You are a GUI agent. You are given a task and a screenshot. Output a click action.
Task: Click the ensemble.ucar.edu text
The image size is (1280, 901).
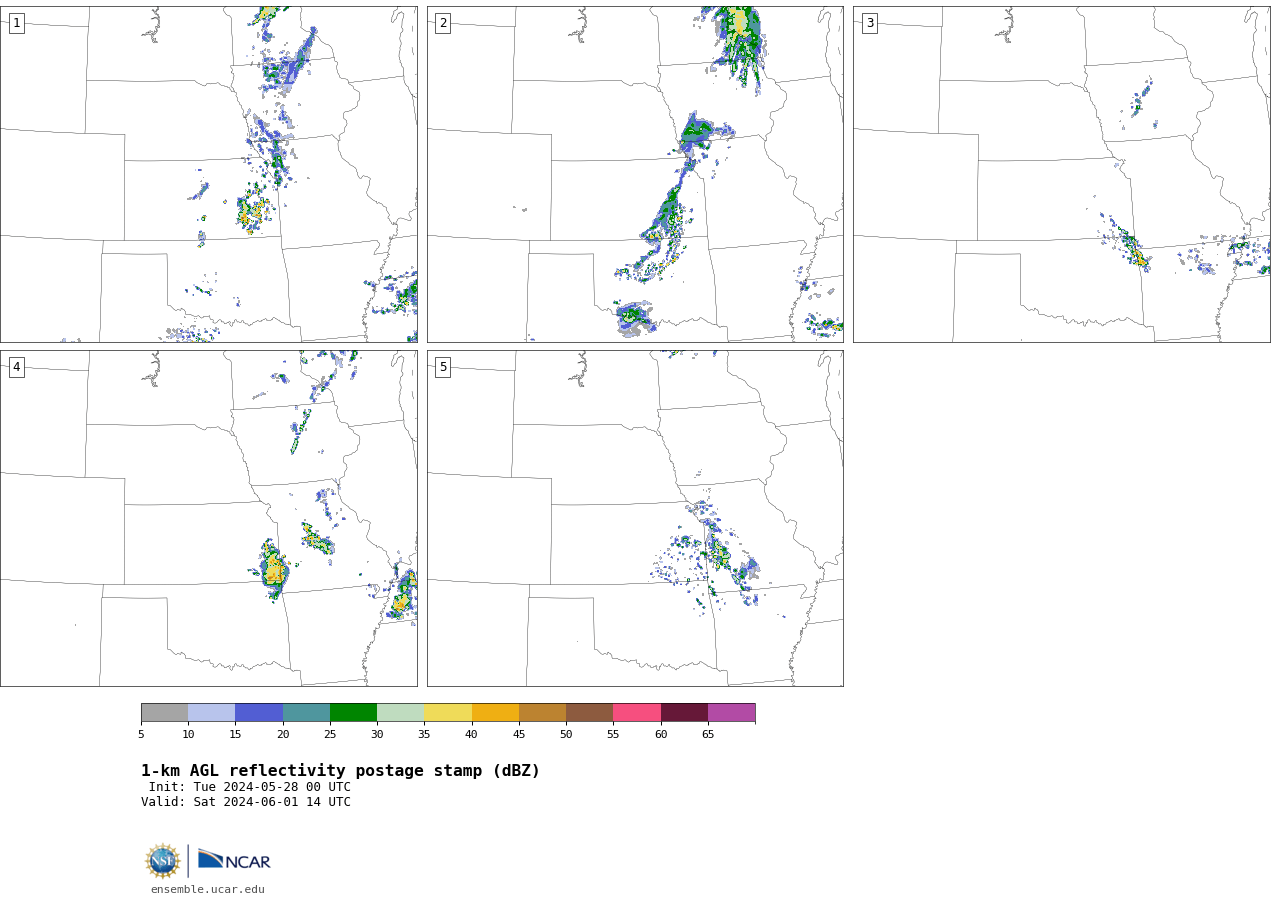click(208, 889)
